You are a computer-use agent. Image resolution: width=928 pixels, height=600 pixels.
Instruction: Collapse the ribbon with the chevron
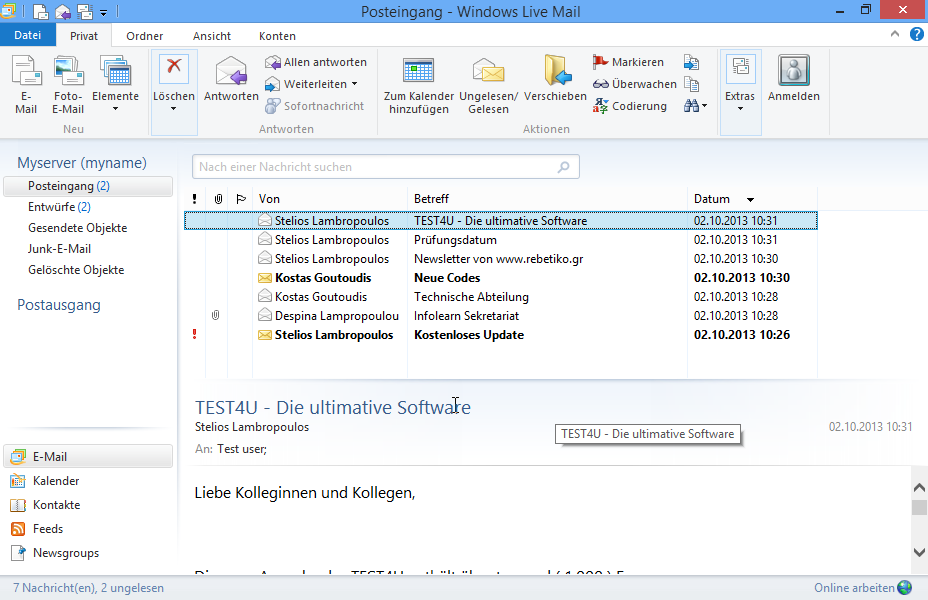[x=895, y=34]
